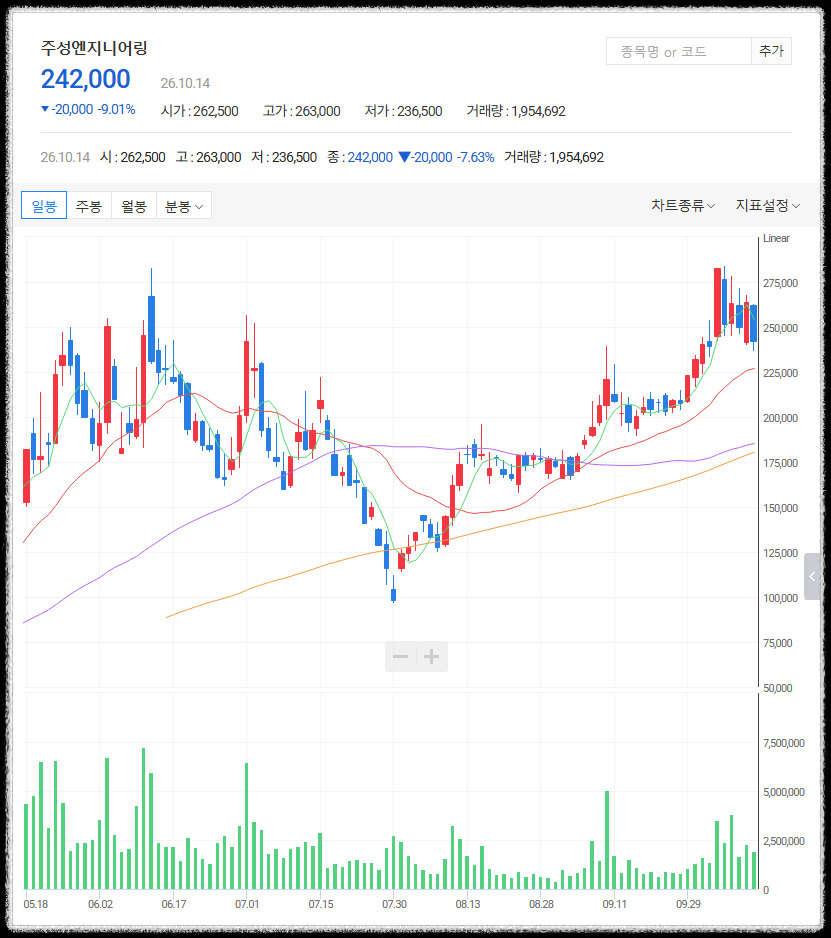Screen dimensions: 831x938
Task: Open the 차트종류 chart type dropdown
Action: [683, 205]
